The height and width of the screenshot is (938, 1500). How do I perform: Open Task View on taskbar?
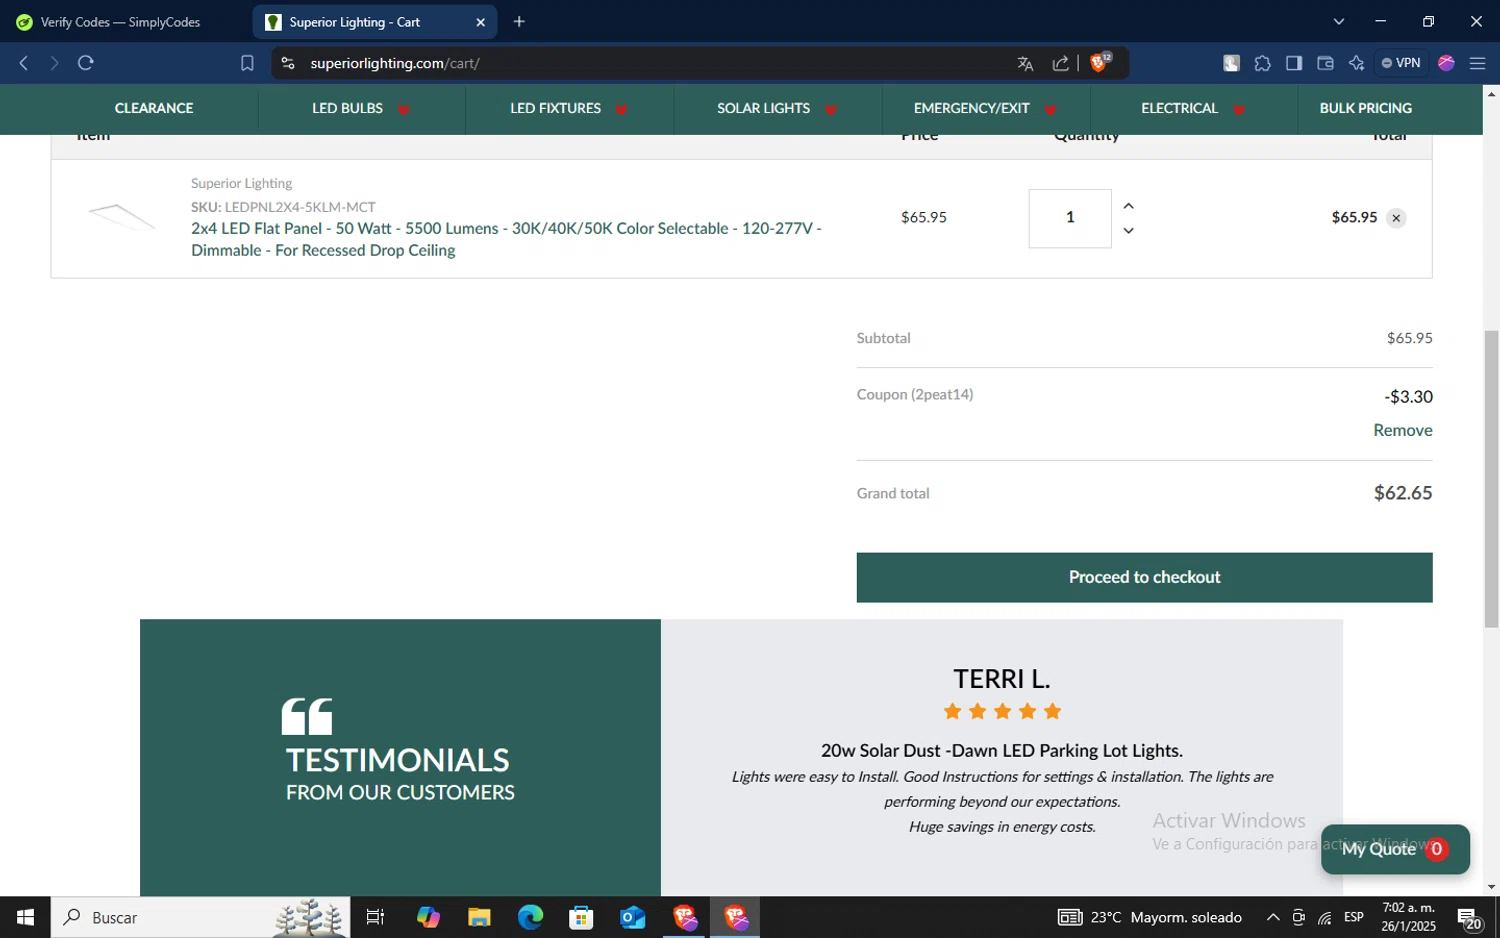(x=375, y=917)
